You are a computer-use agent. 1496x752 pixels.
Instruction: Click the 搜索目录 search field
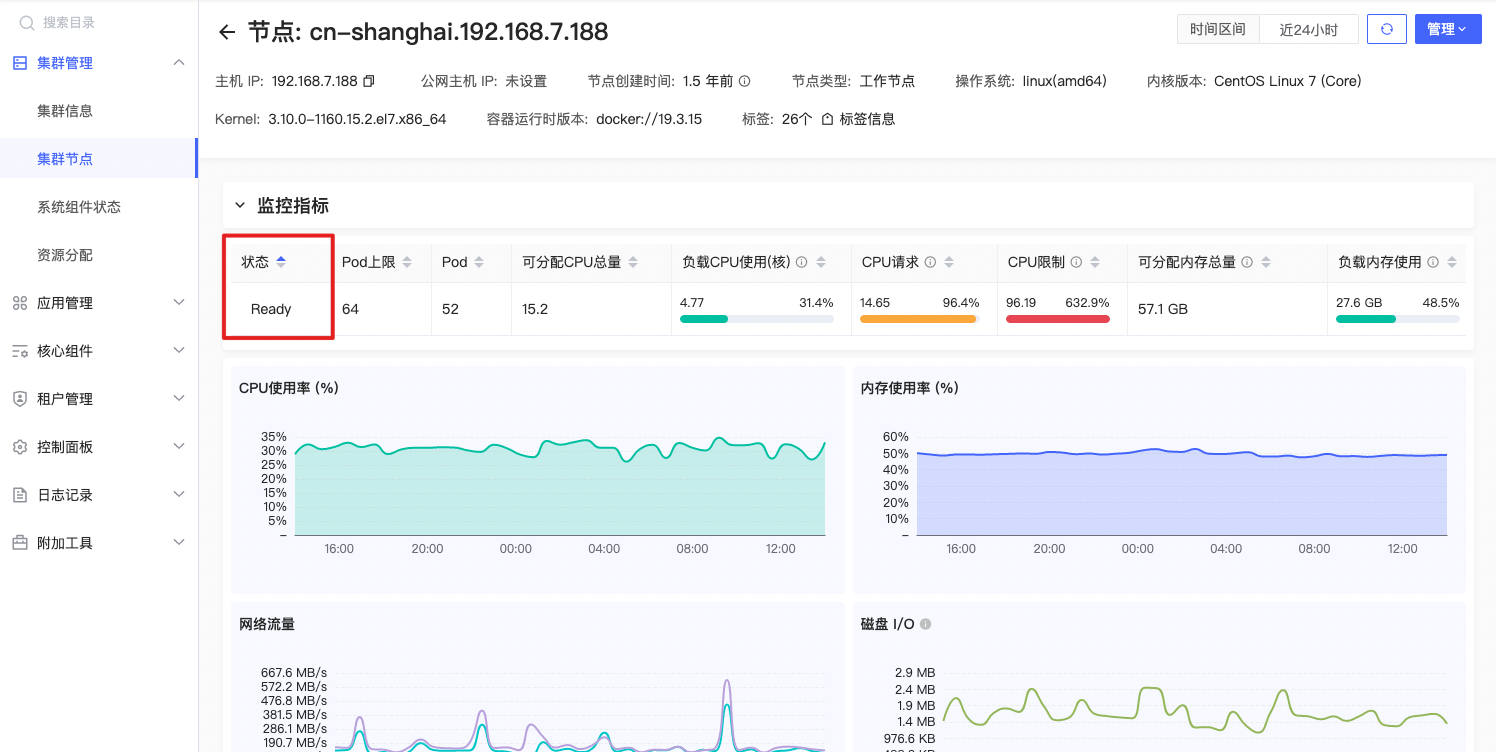tap(100, 22)
